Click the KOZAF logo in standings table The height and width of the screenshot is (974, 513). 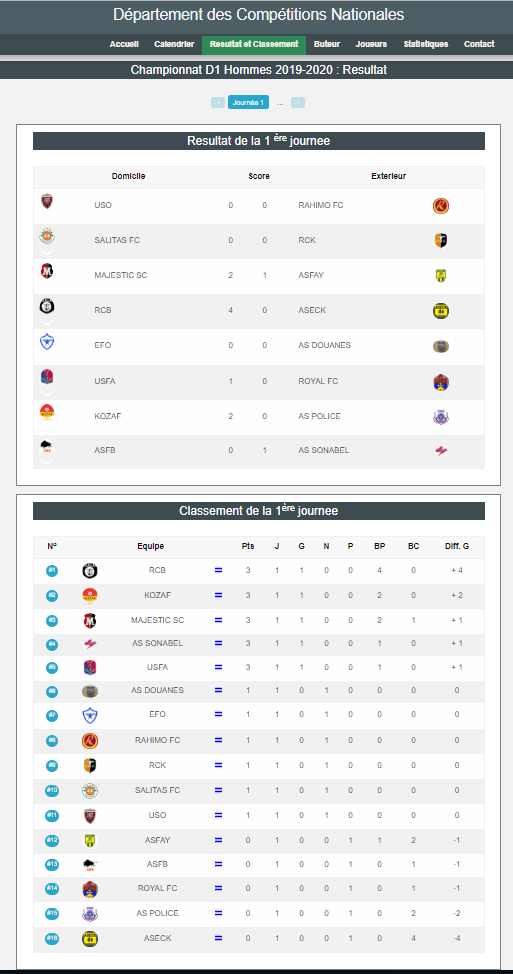[x=90, y=596]
